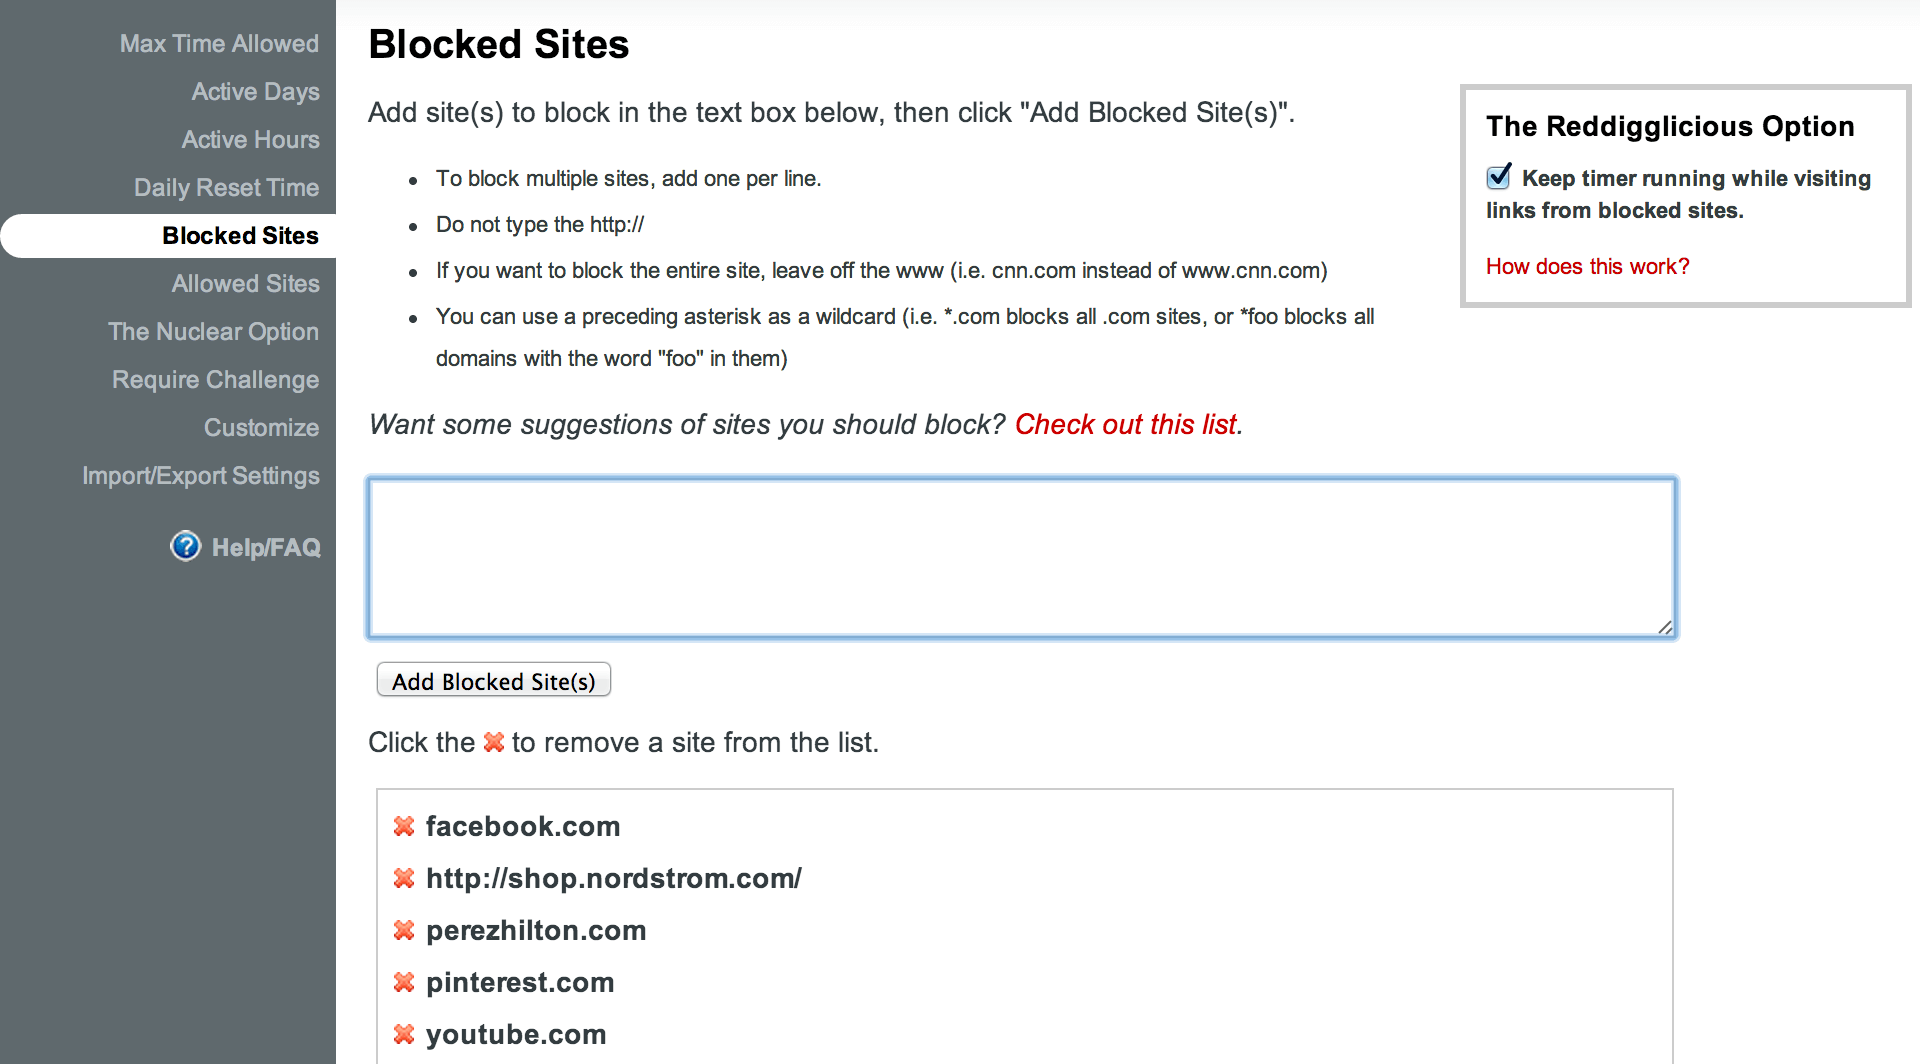The image size is (1920, 1064).
Task: Go to Active Days settings
Action: 255,92
